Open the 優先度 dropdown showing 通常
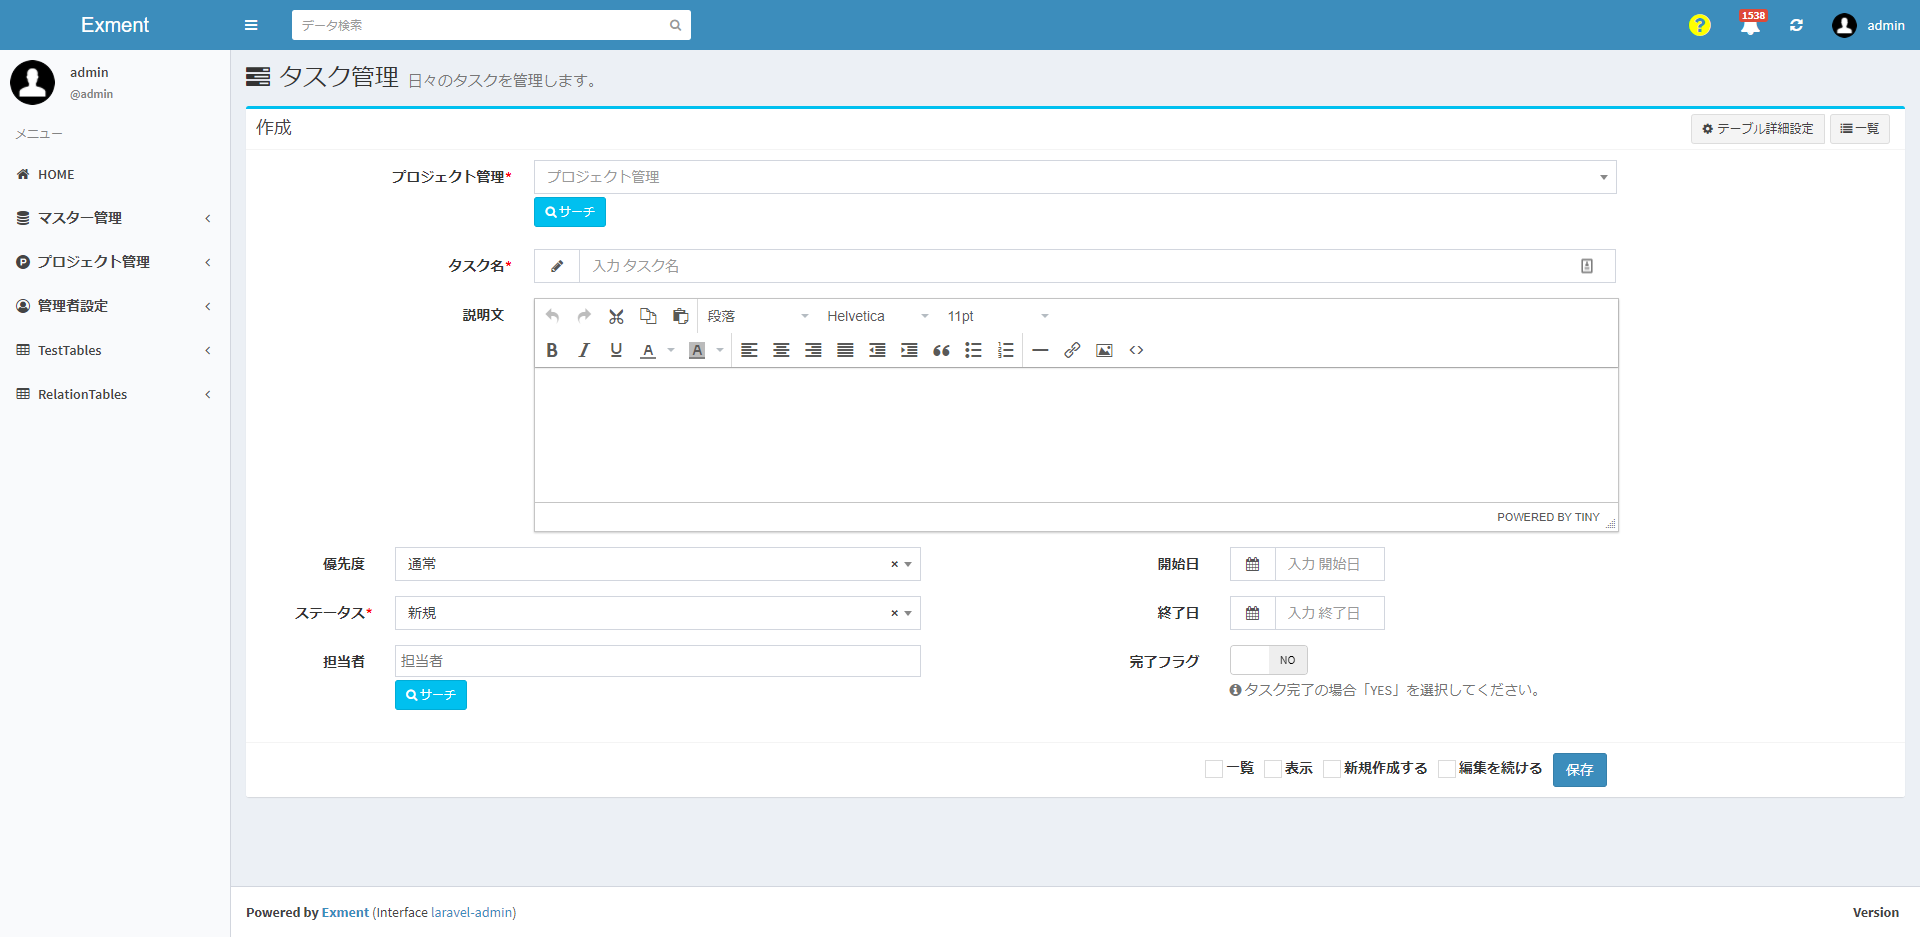 point(655,563)
